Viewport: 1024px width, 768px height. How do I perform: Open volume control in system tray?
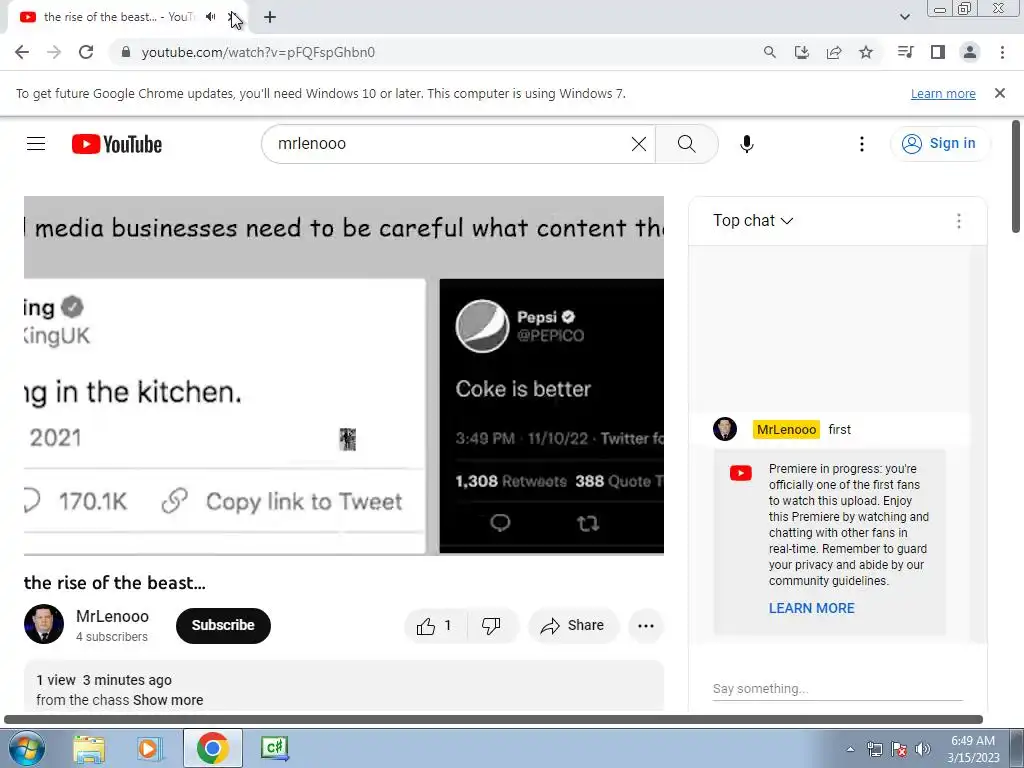point(922,749)
